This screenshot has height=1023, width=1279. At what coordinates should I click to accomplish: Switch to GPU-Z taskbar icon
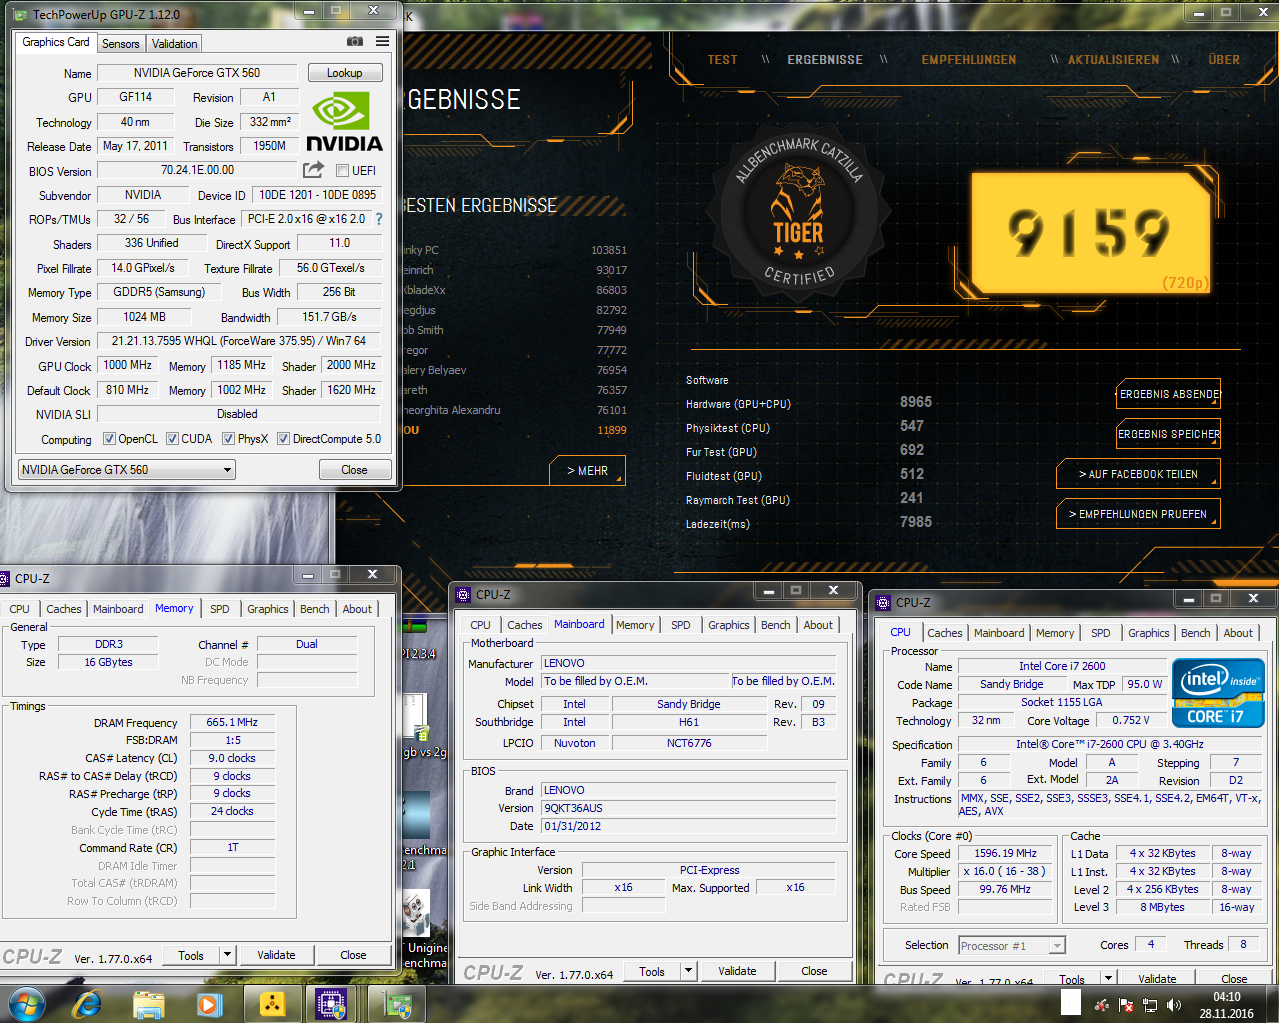(x=398, y=1004)
